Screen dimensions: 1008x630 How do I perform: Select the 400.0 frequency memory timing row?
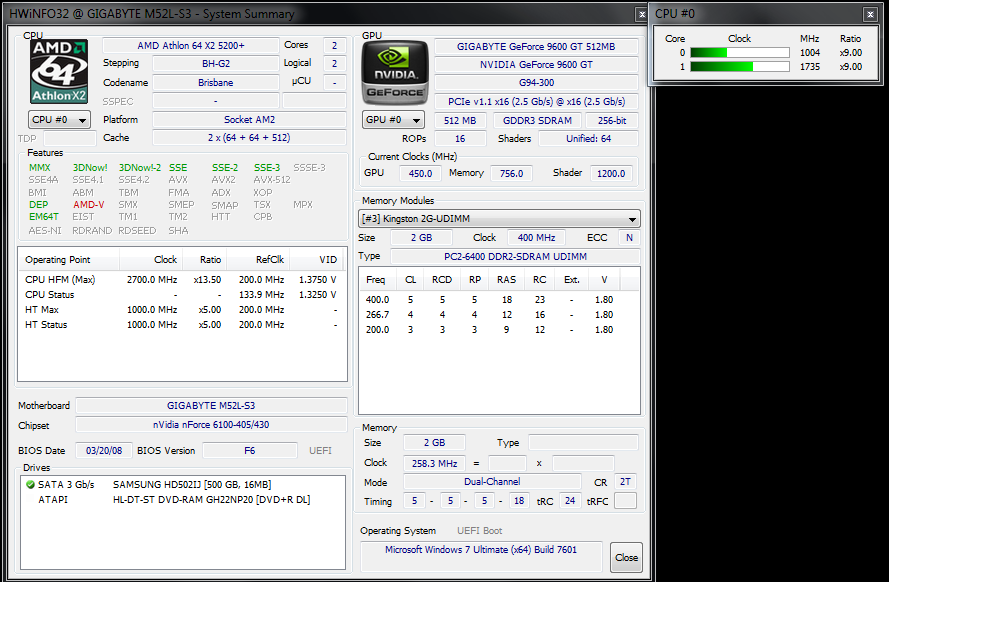click(x=499, y=300)
